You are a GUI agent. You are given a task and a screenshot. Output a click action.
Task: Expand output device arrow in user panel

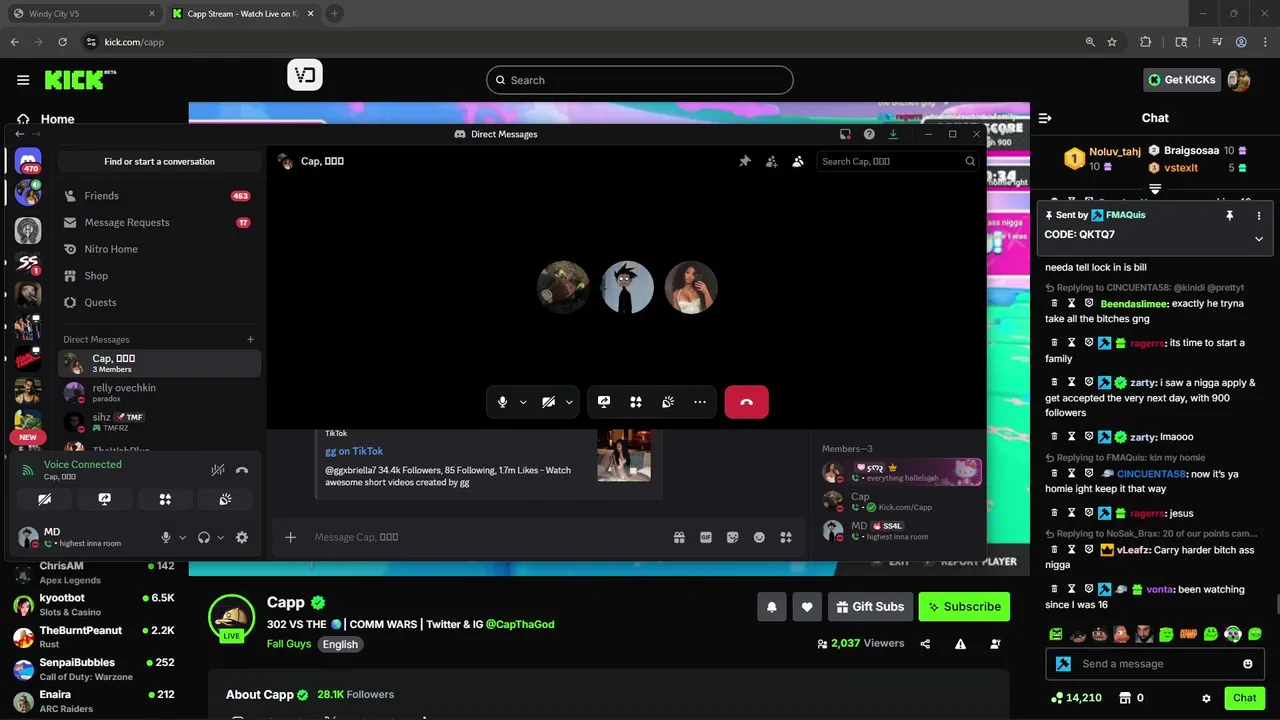[x=220, y=537]
